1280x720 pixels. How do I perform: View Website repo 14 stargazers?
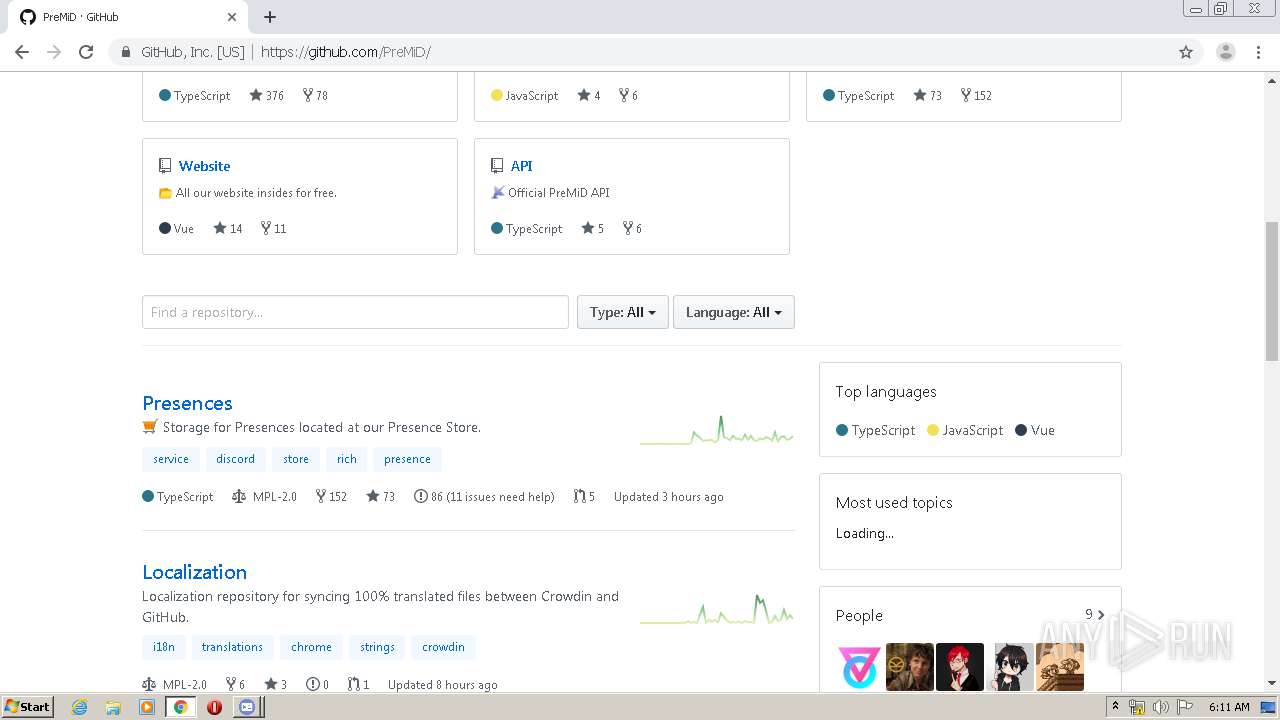click(x=228, y=228)
